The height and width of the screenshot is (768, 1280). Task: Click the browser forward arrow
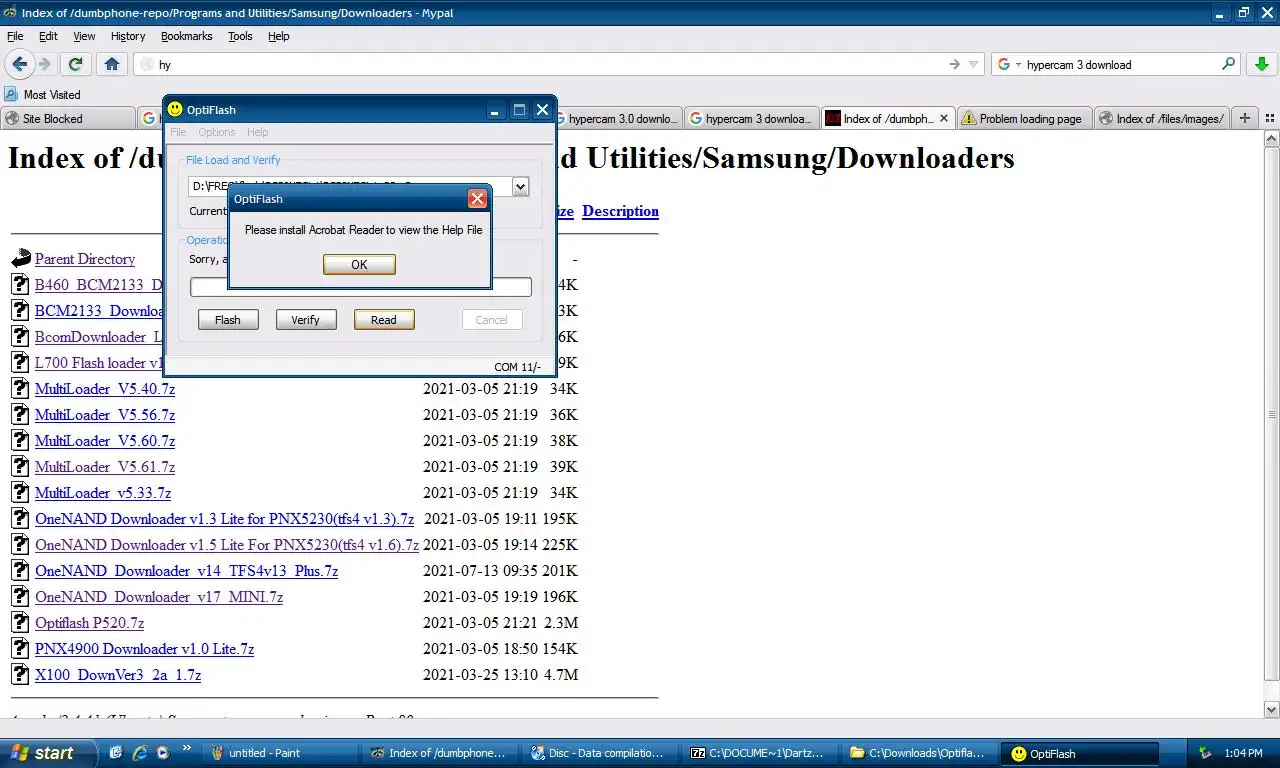[x=44, y=64]
